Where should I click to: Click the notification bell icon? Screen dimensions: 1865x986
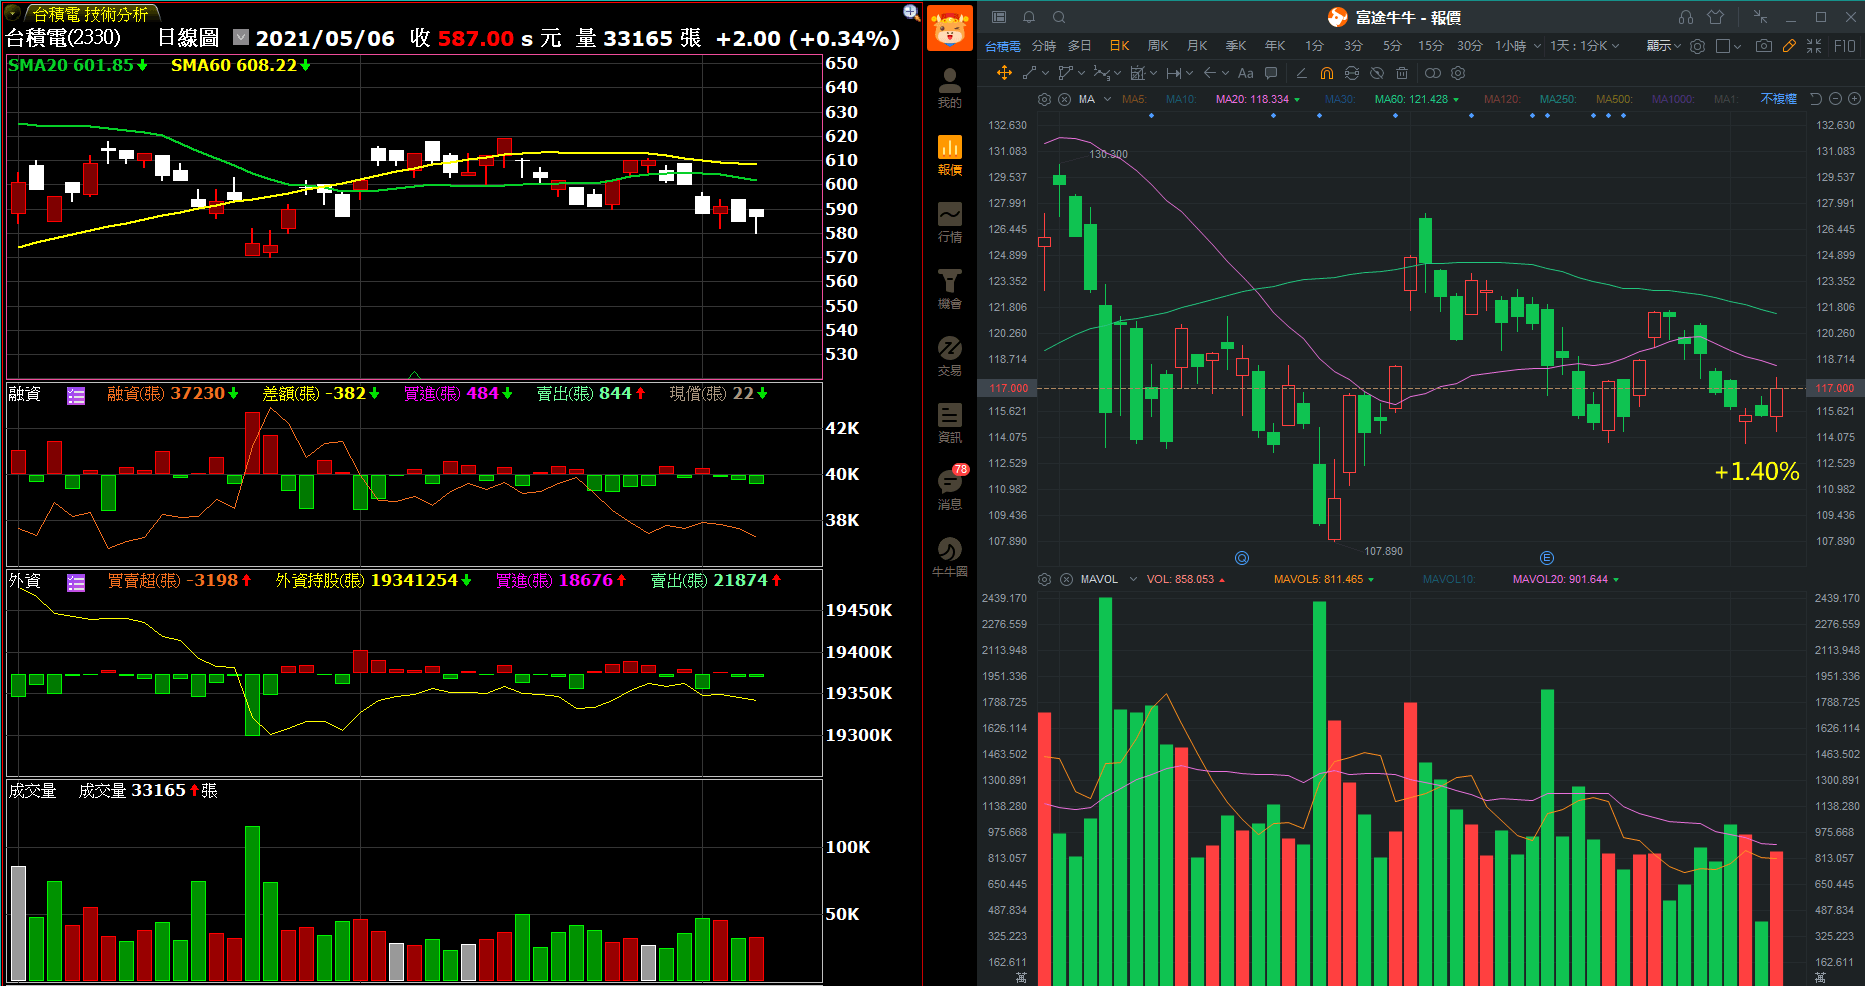pos(1028,17)
